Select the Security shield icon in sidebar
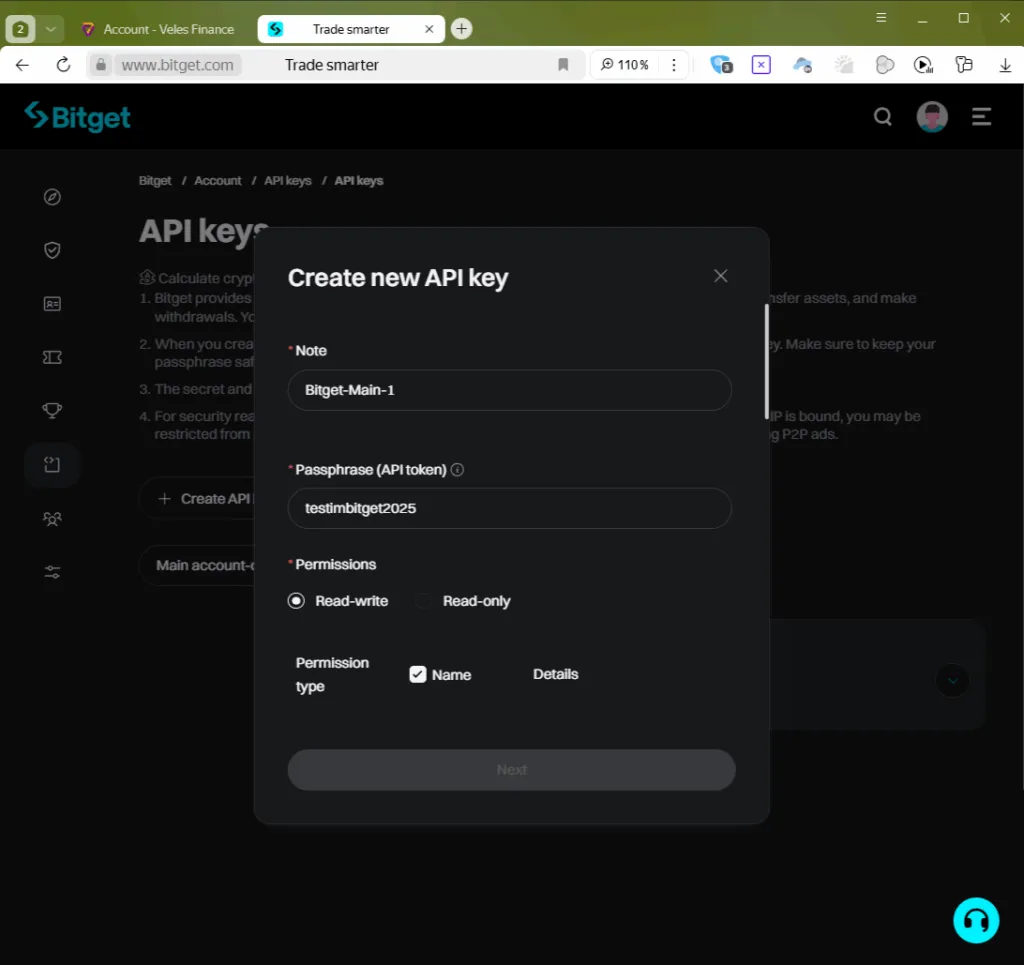The image size is (1024, 965). pos(52,250)
